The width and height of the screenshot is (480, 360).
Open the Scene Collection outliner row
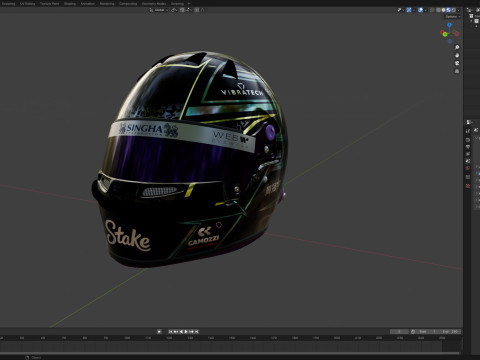point(475,16)
